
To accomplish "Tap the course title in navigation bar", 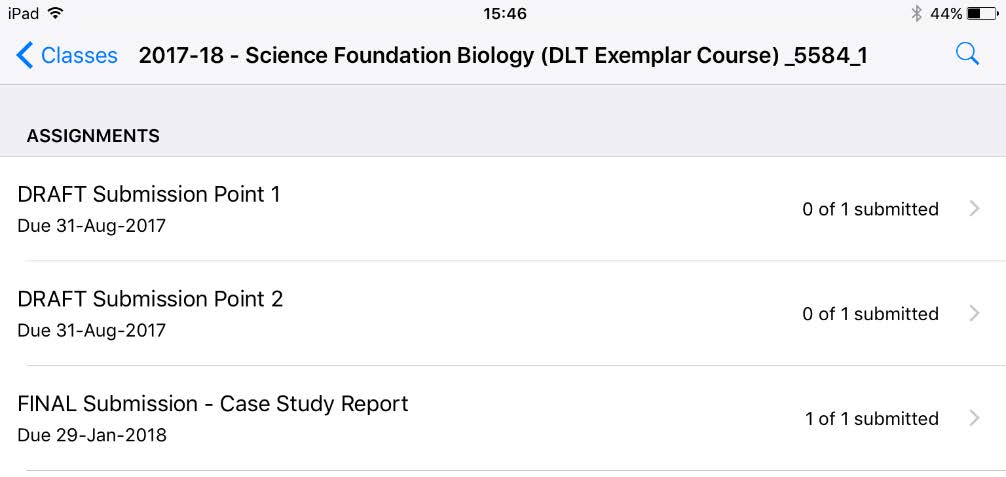I will (x=503, y=56).
